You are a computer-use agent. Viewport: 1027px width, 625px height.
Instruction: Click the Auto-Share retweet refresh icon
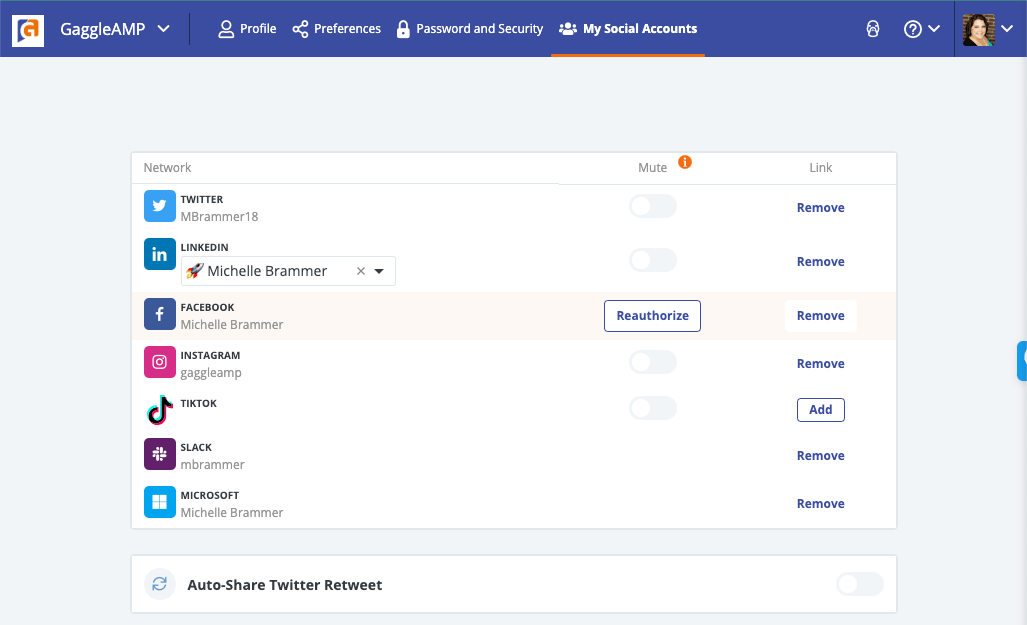coord(160,584)
